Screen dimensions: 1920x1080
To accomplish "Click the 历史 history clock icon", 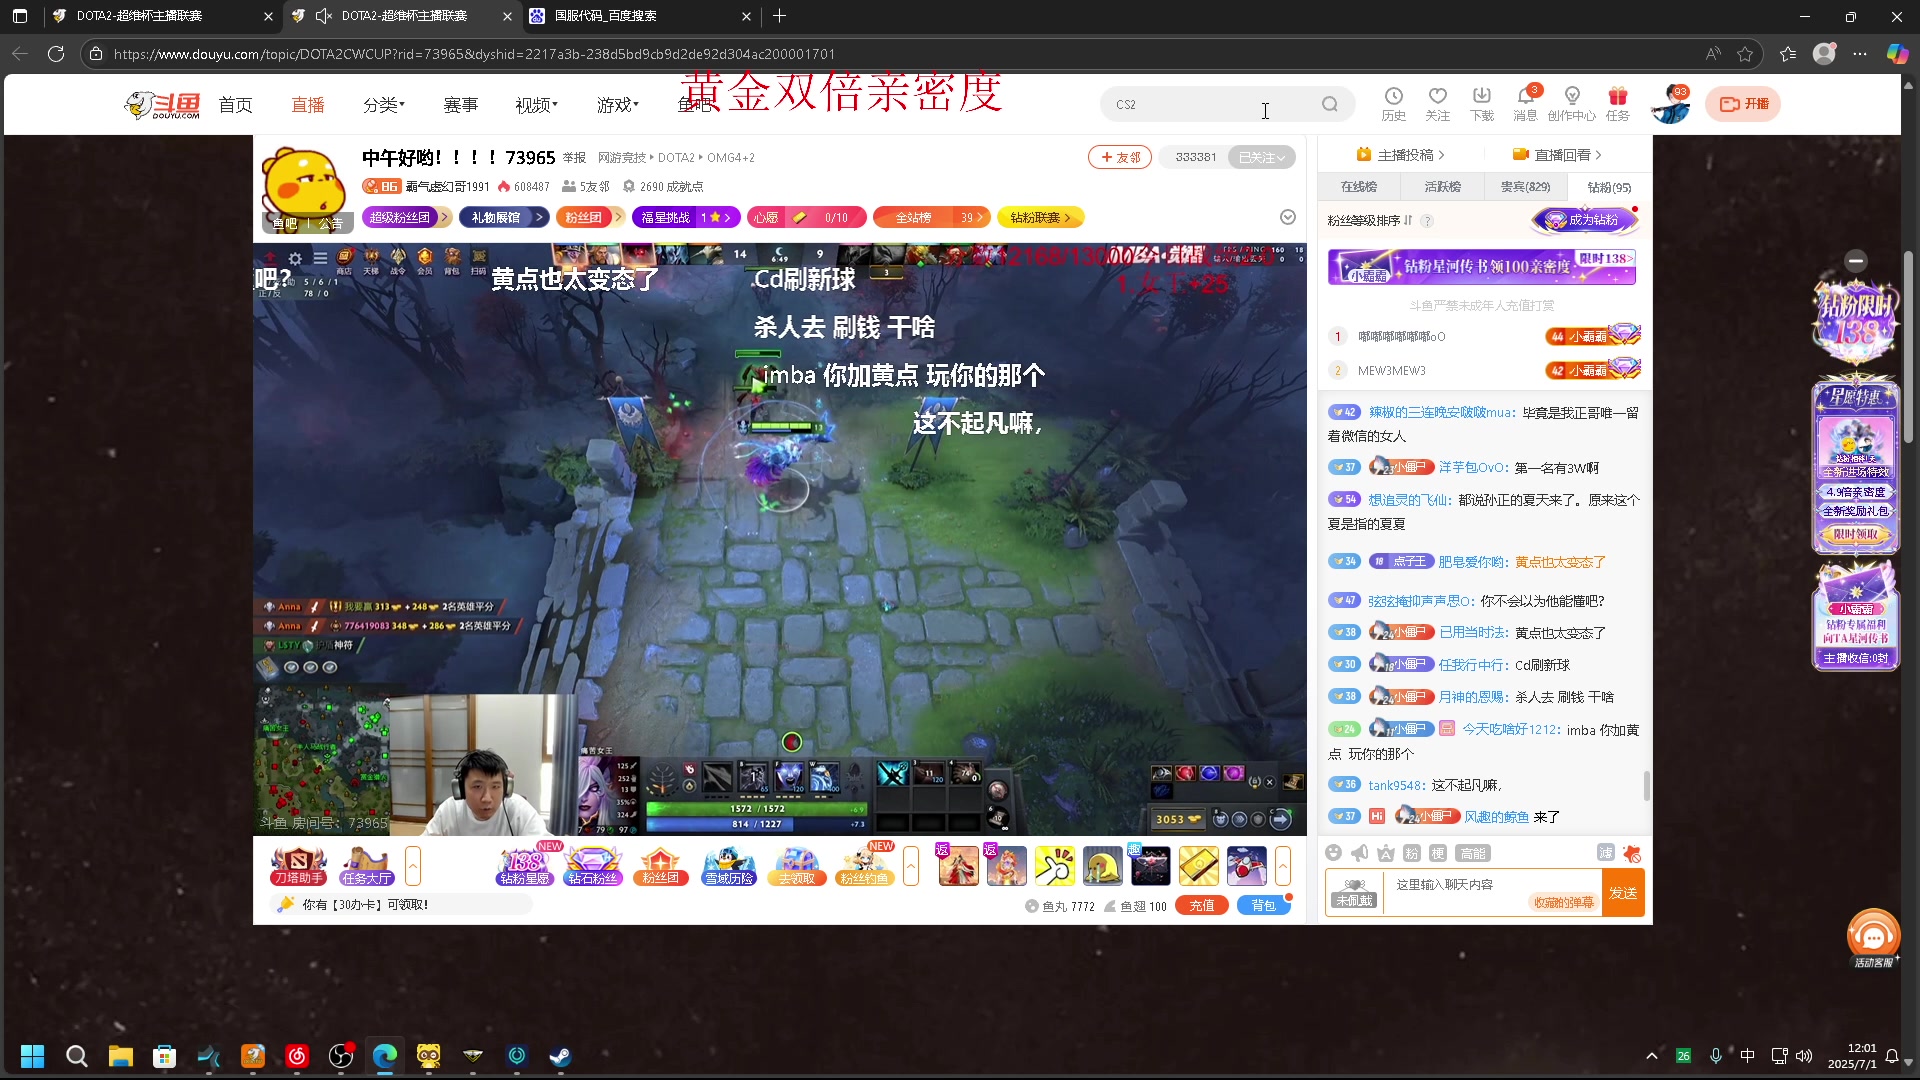I will (1393, 103).
